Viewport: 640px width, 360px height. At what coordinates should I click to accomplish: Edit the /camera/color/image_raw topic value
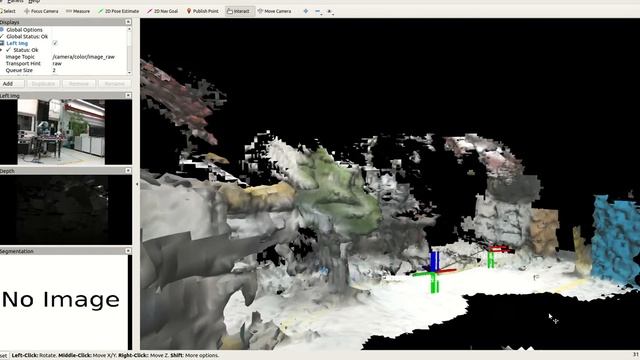click(83, 57)
